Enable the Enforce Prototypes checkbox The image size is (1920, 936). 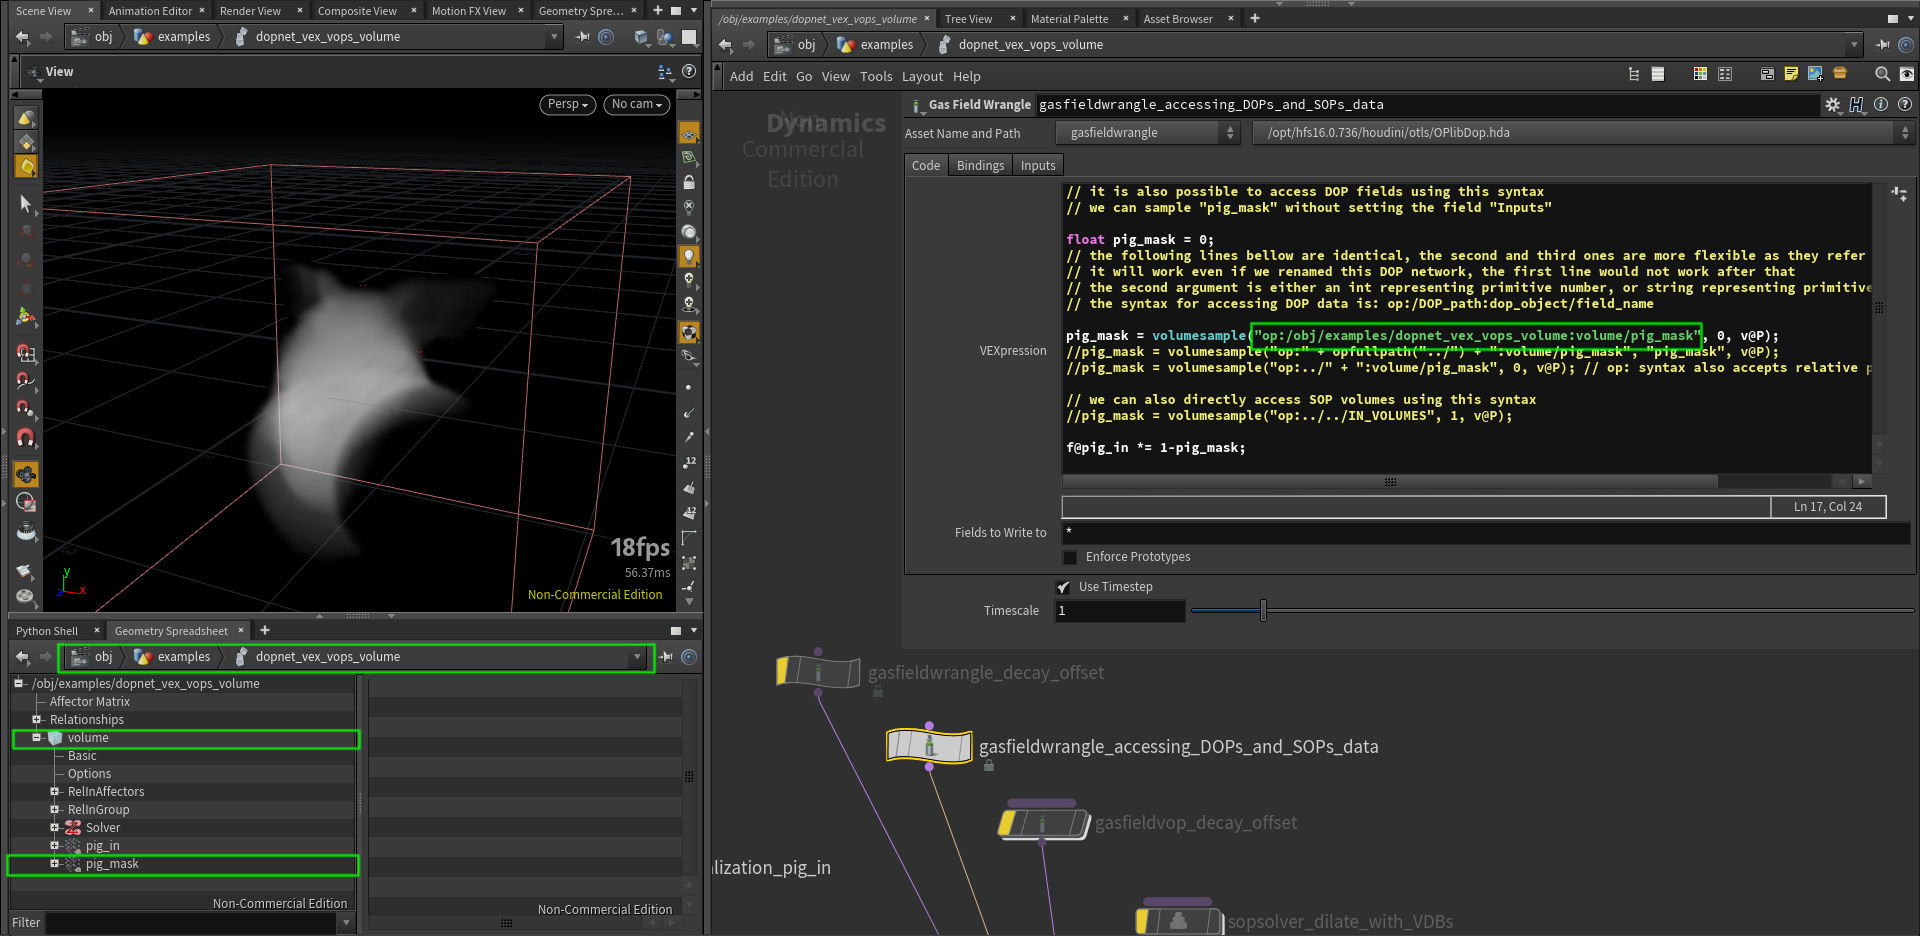click(1070, 557)
